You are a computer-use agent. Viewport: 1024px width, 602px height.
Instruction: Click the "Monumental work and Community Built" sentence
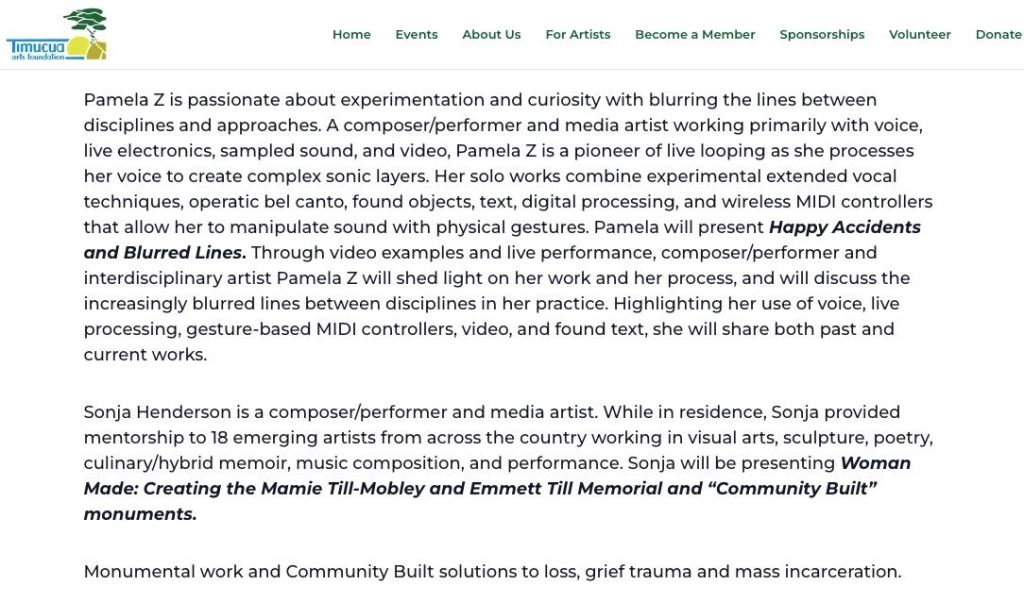492,572
